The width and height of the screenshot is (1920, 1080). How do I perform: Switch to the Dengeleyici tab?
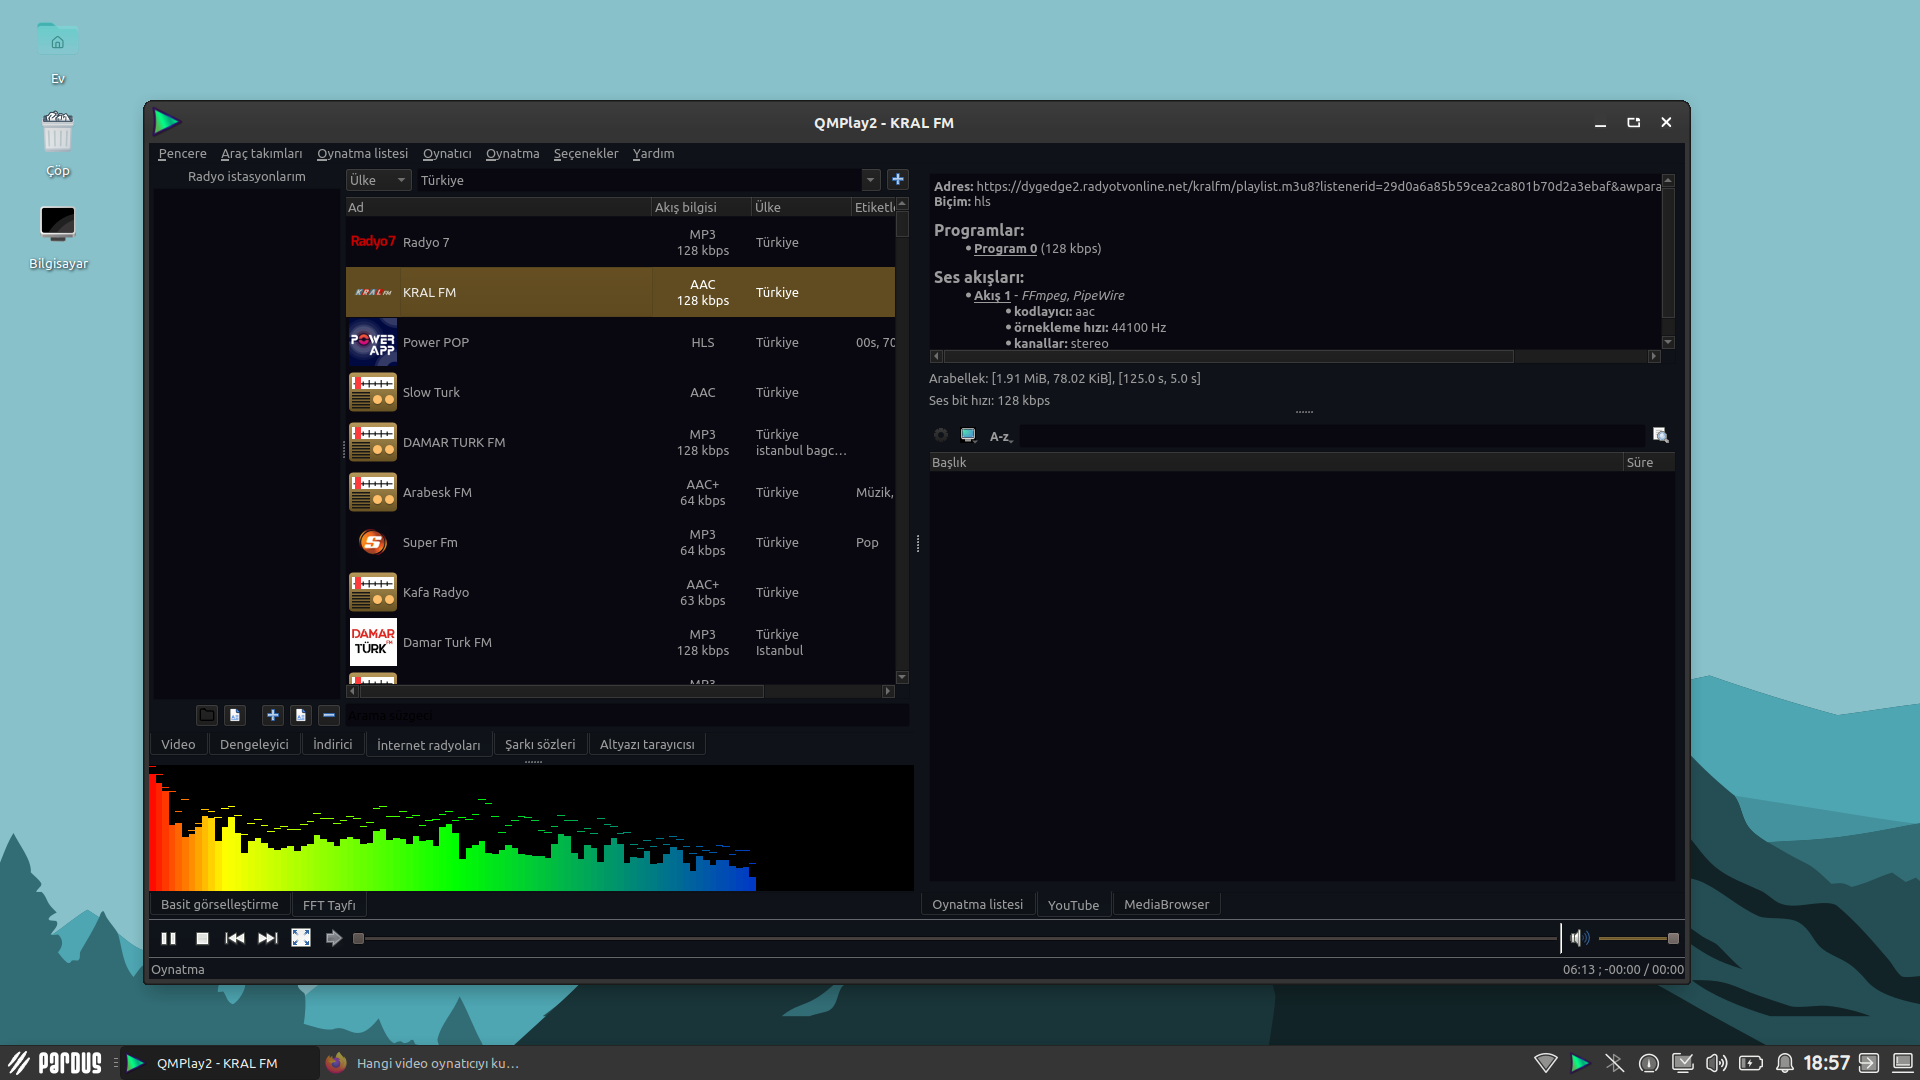254,744
